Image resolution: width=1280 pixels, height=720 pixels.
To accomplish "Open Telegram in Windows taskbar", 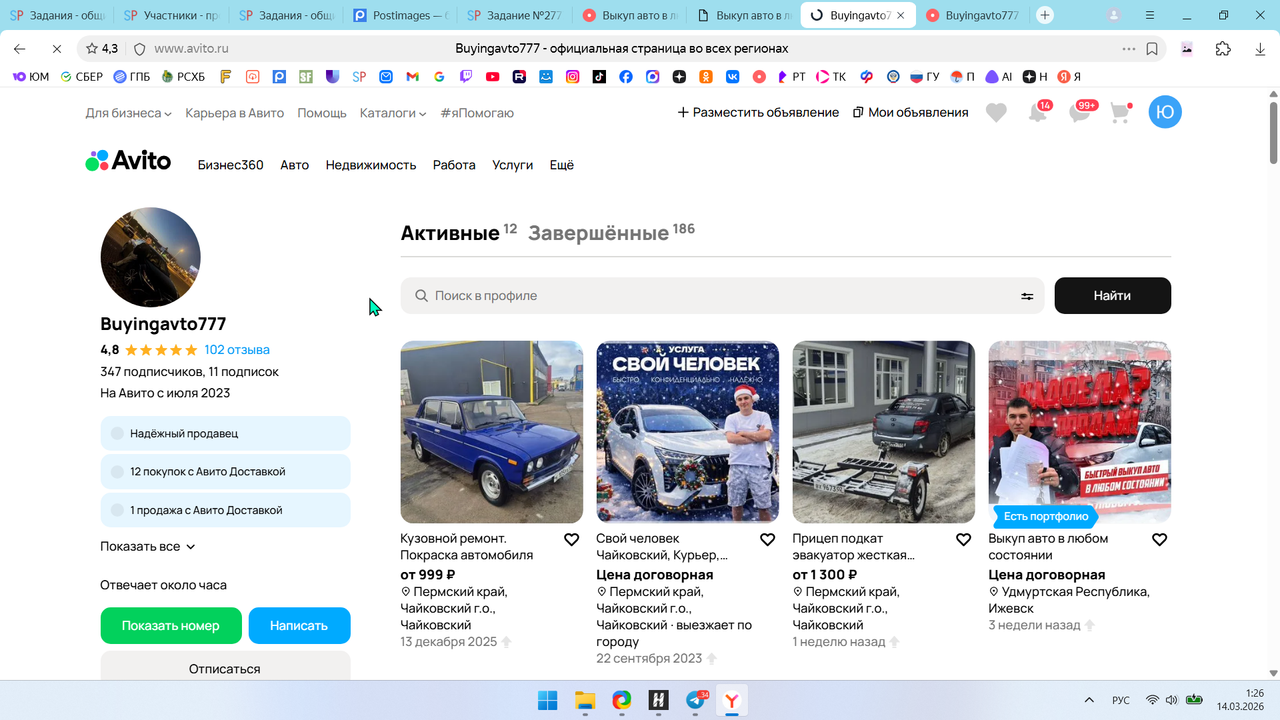I will pos(697,700).
